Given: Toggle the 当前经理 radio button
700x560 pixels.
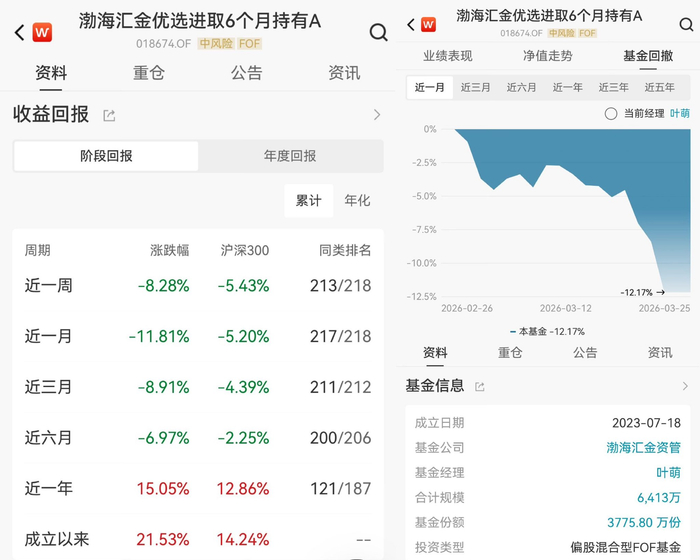Looking at the screenshot, I should click(611, 113).
